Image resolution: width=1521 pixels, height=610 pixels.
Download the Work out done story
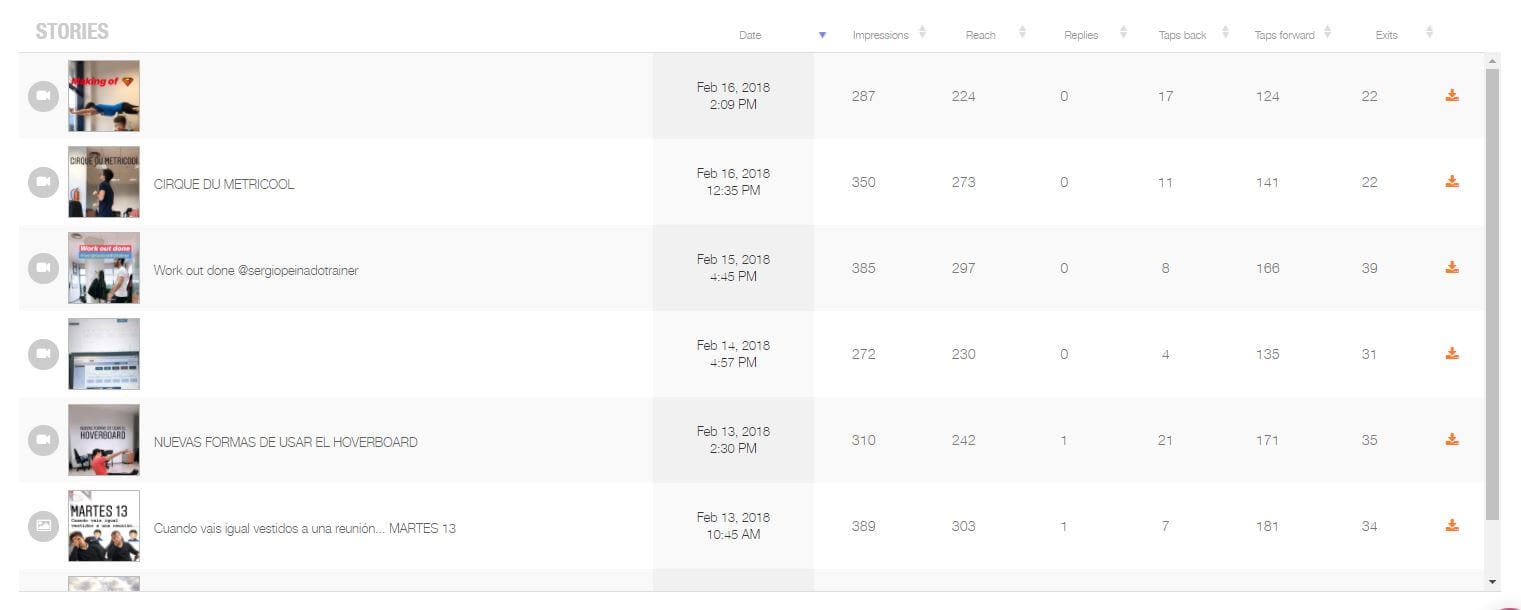[x=1452, y=268]
